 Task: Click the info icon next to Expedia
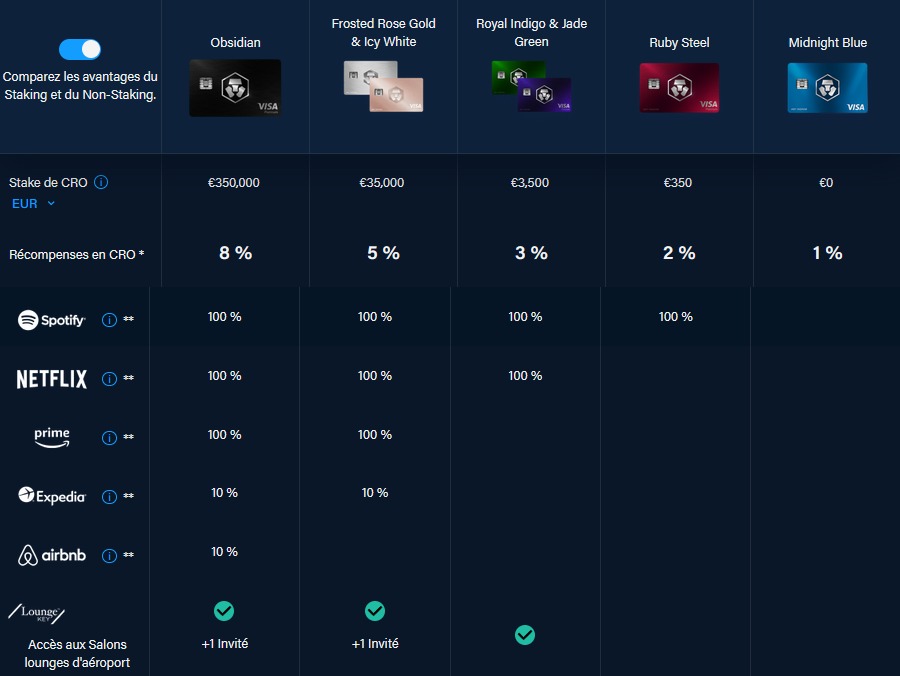point(108,496)
